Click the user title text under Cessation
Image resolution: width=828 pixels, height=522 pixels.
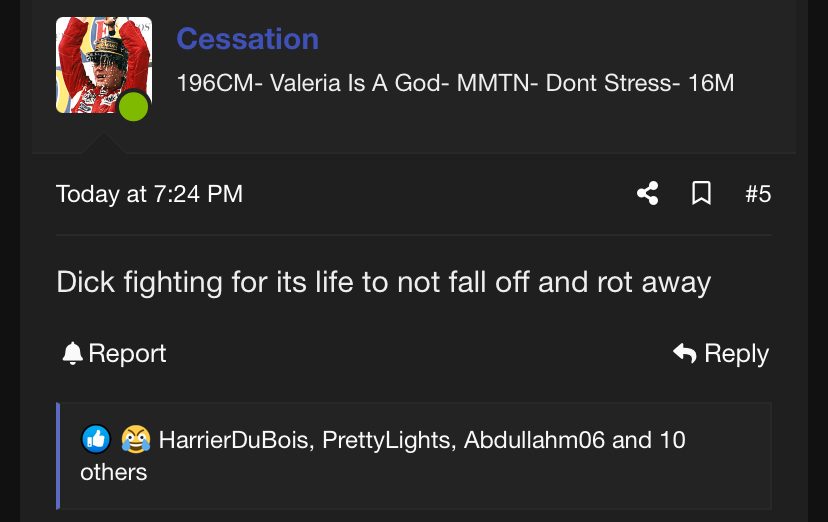455,83
